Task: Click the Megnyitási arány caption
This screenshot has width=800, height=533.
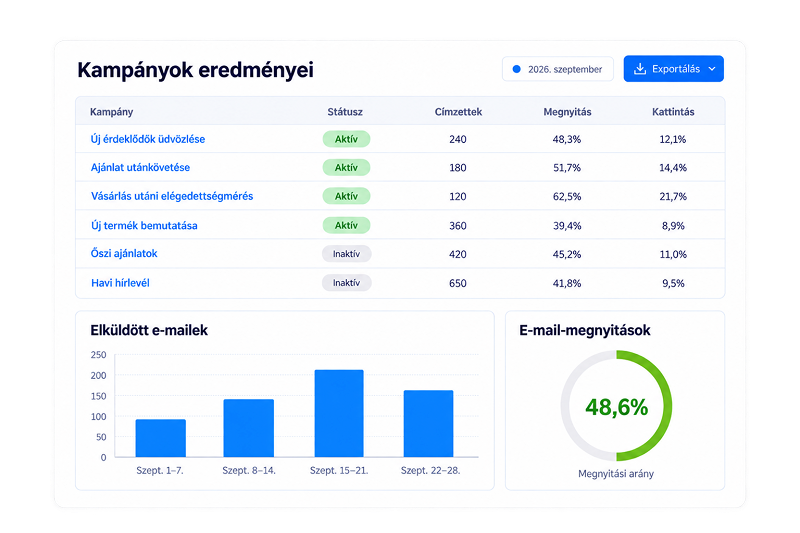Action: point(616,474)
